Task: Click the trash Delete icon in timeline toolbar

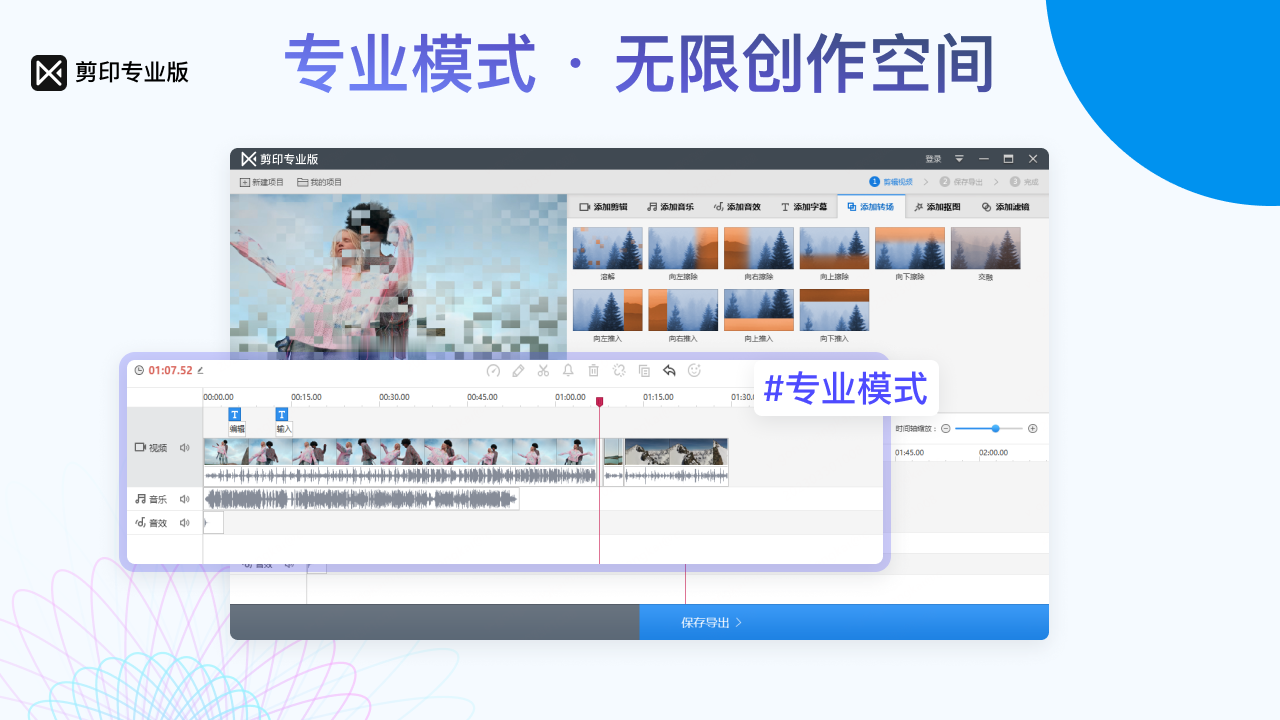Action: tap(593, 370)
